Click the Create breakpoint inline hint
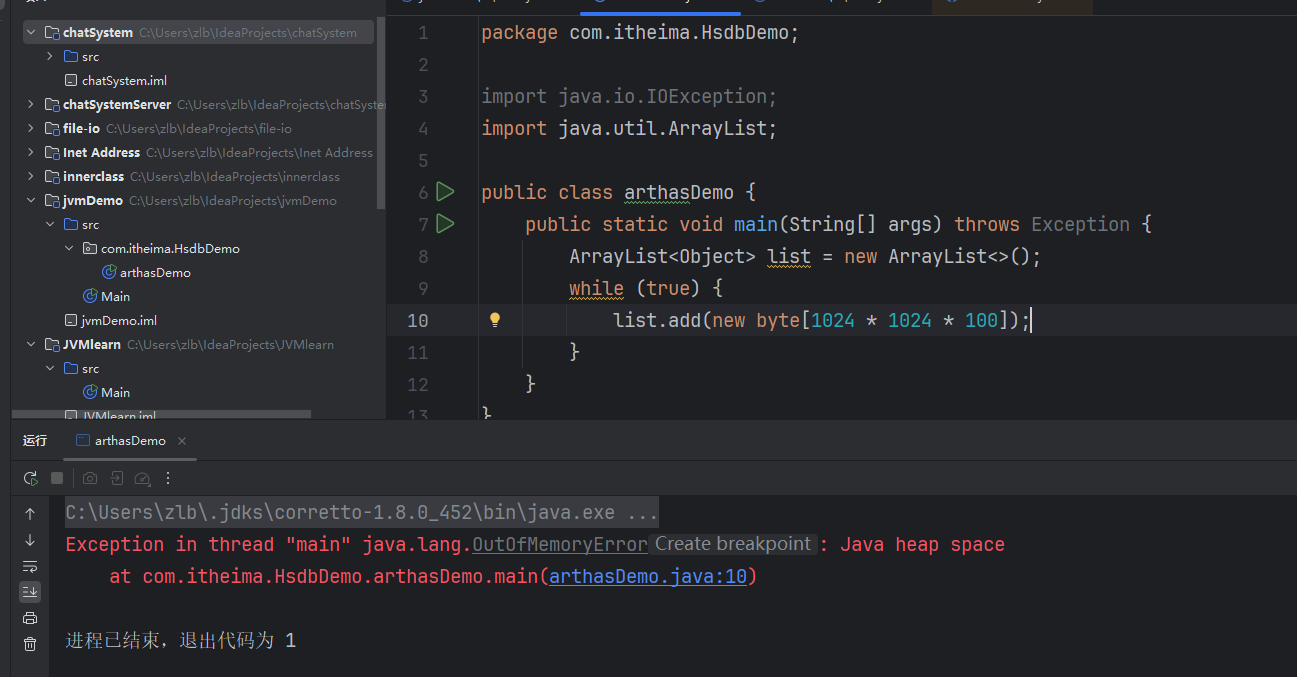 [x=733, y=544]
